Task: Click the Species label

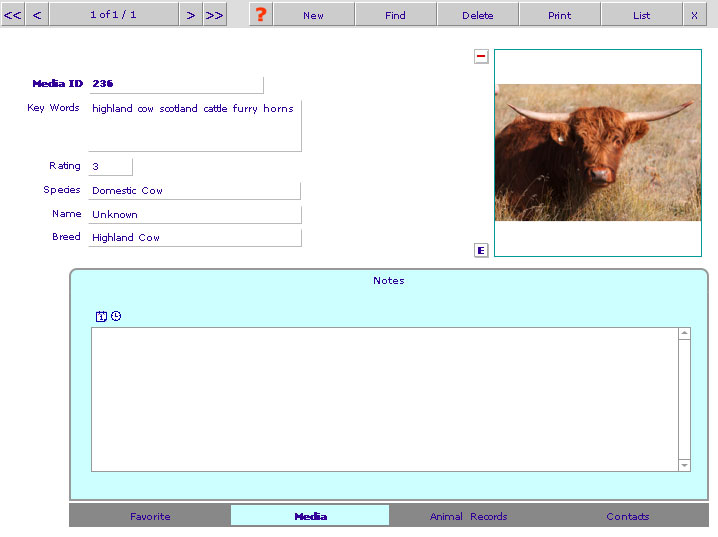Action: [62, 190]
